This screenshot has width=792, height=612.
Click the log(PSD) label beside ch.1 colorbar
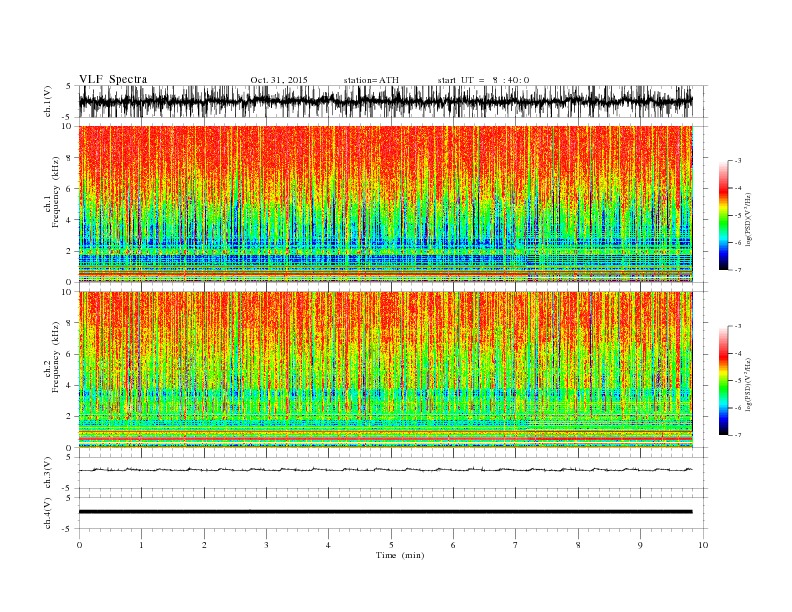click(749, 220)
